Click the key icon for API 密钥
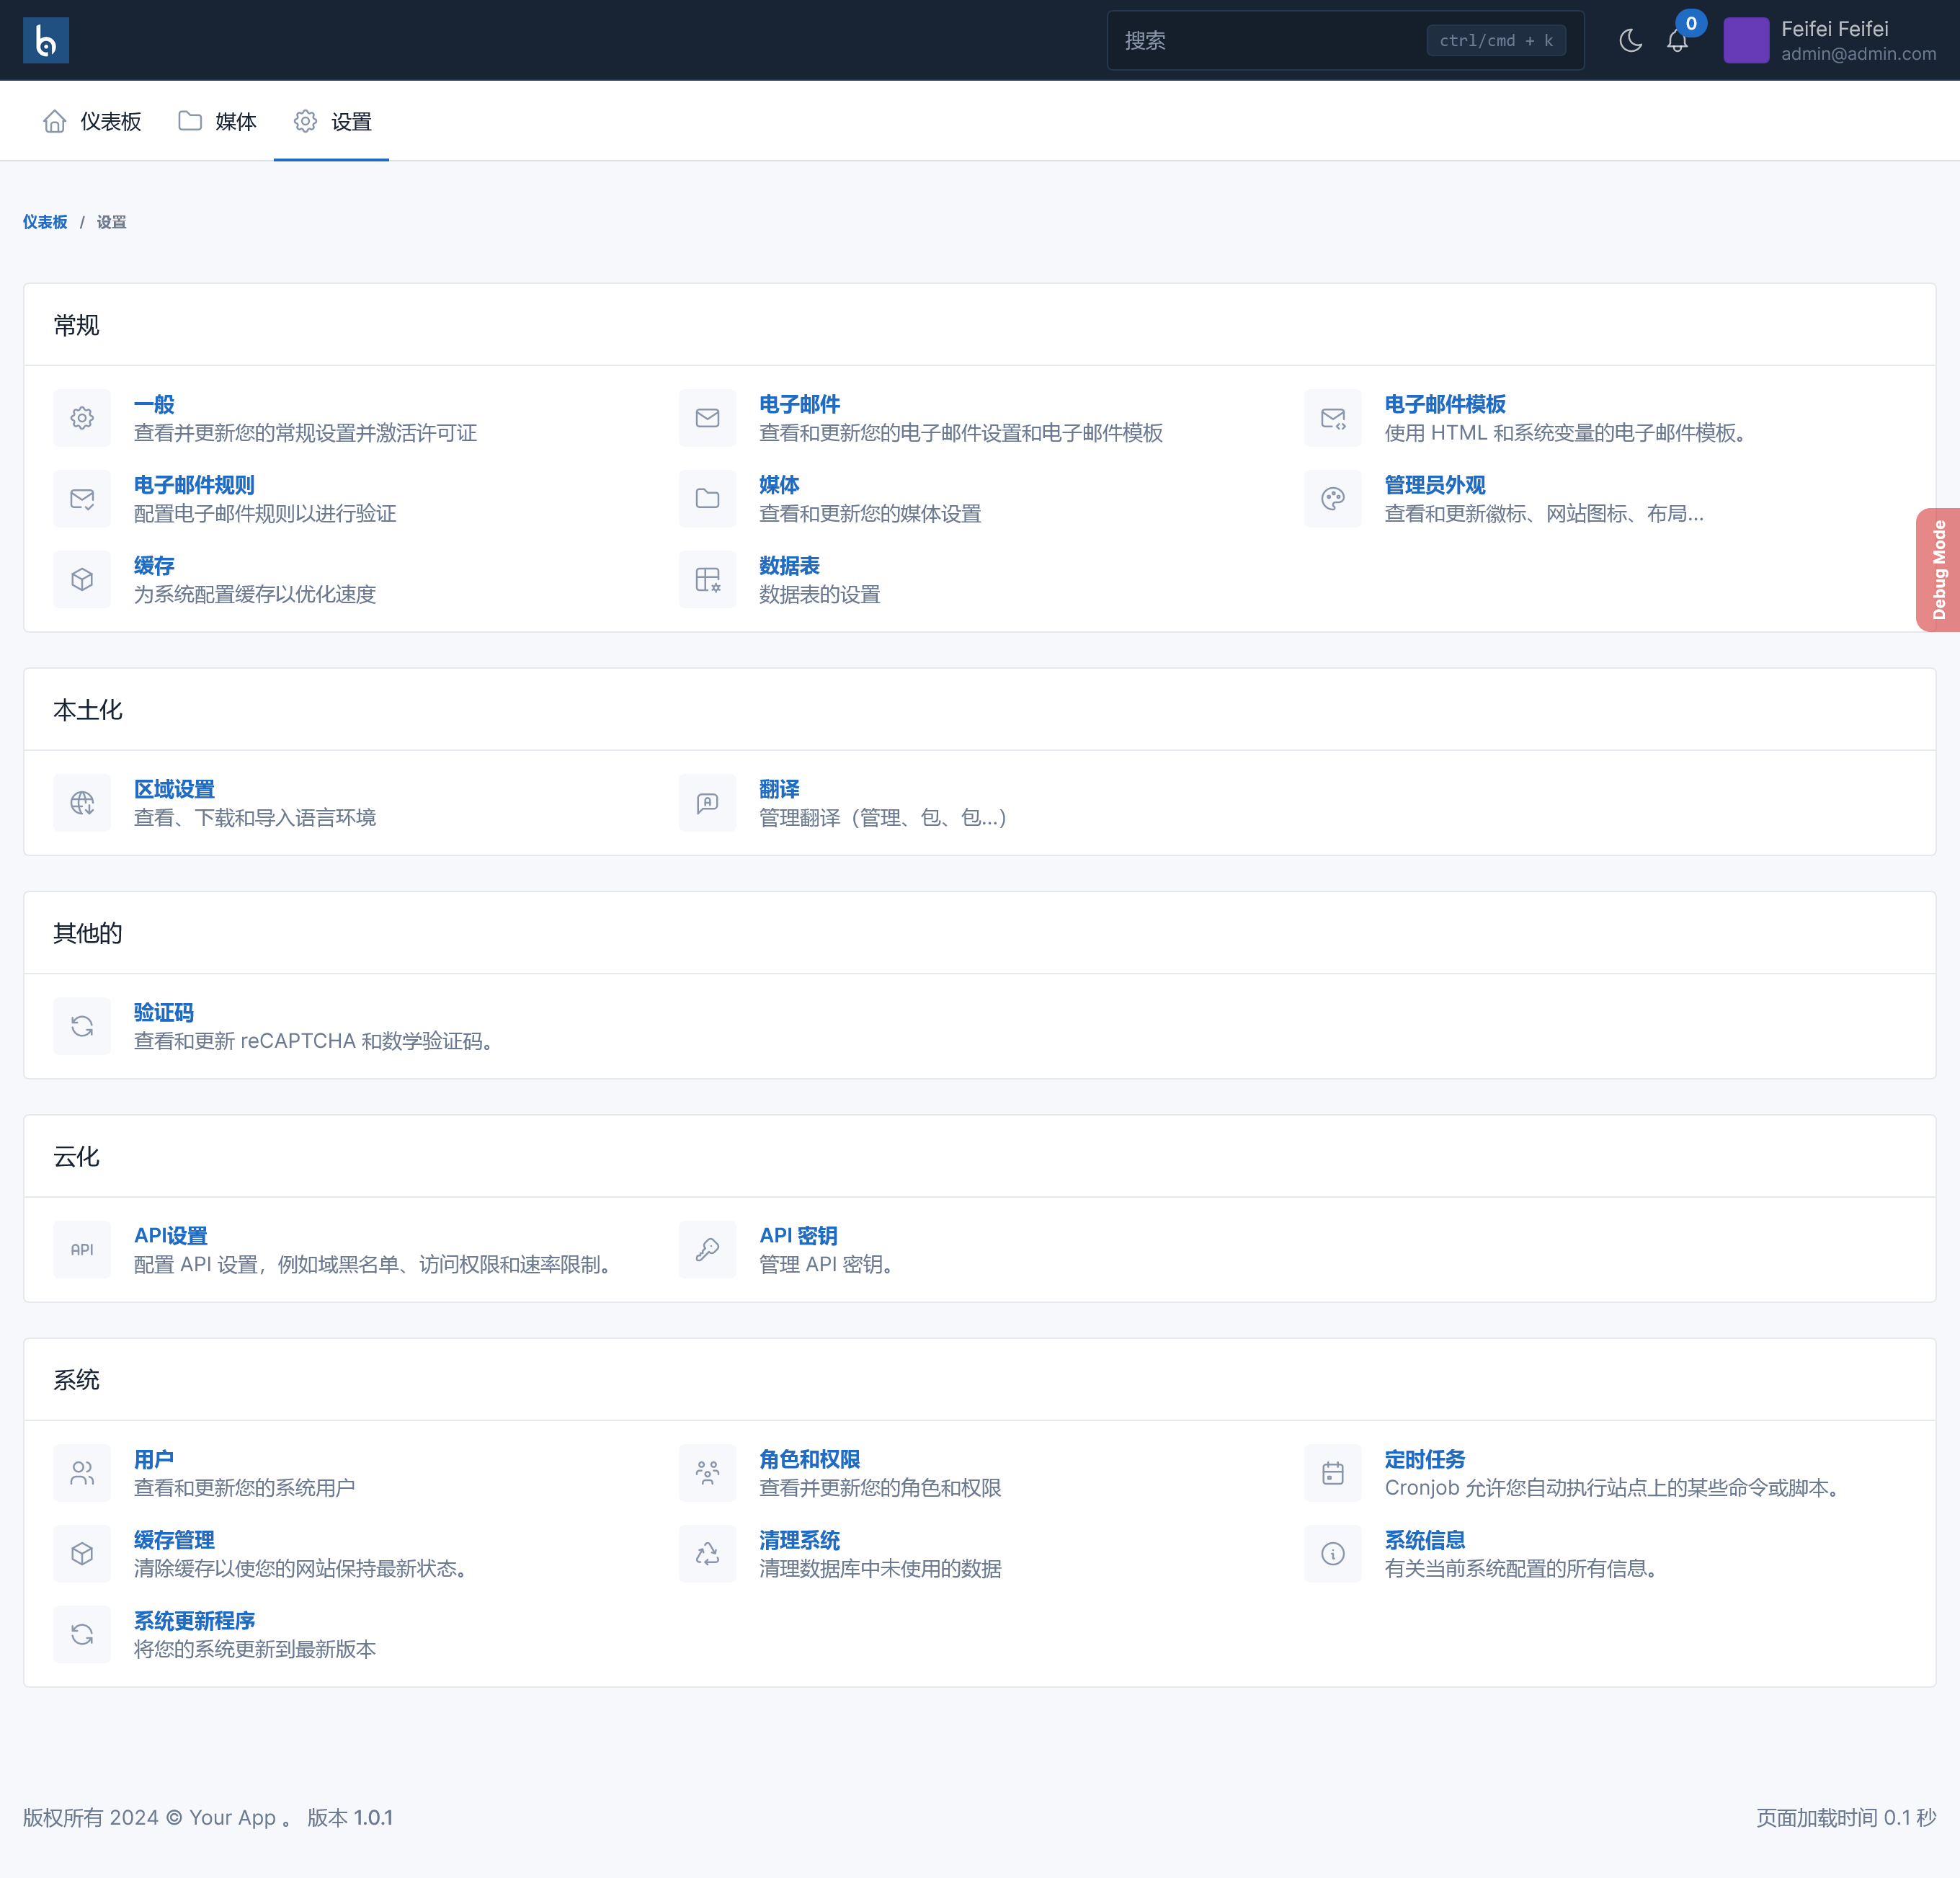The image size is (1960, 1878). pyautogui.click(x=707, y=1249)
